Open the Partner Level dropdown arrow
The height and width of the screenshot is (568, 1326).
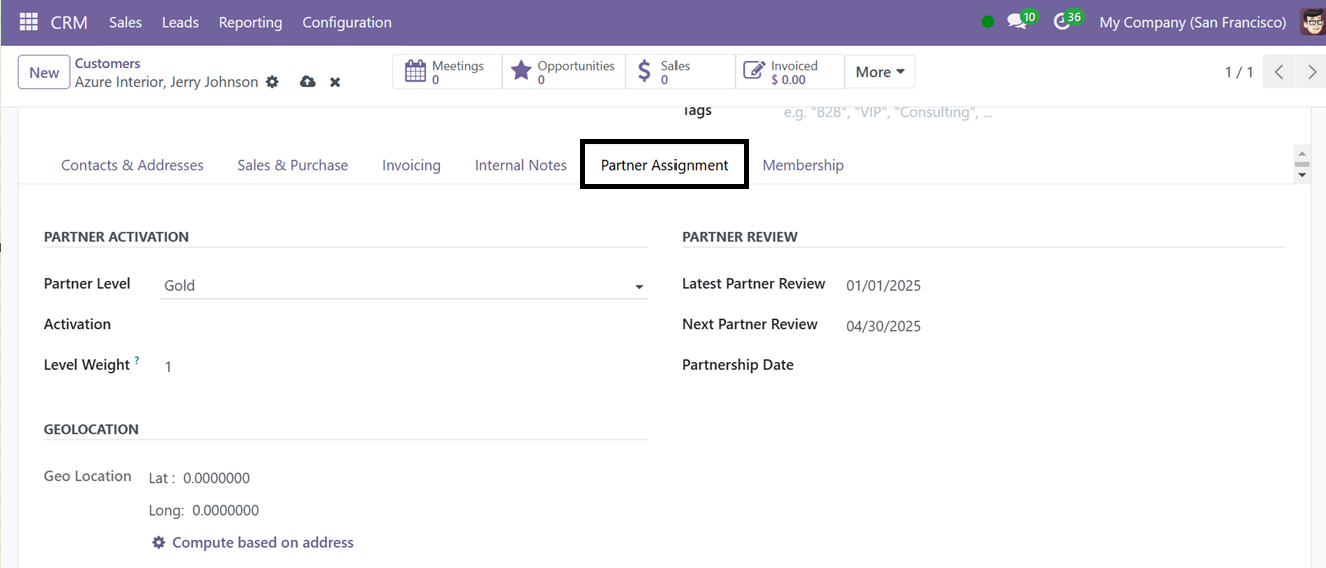[639, 288]
